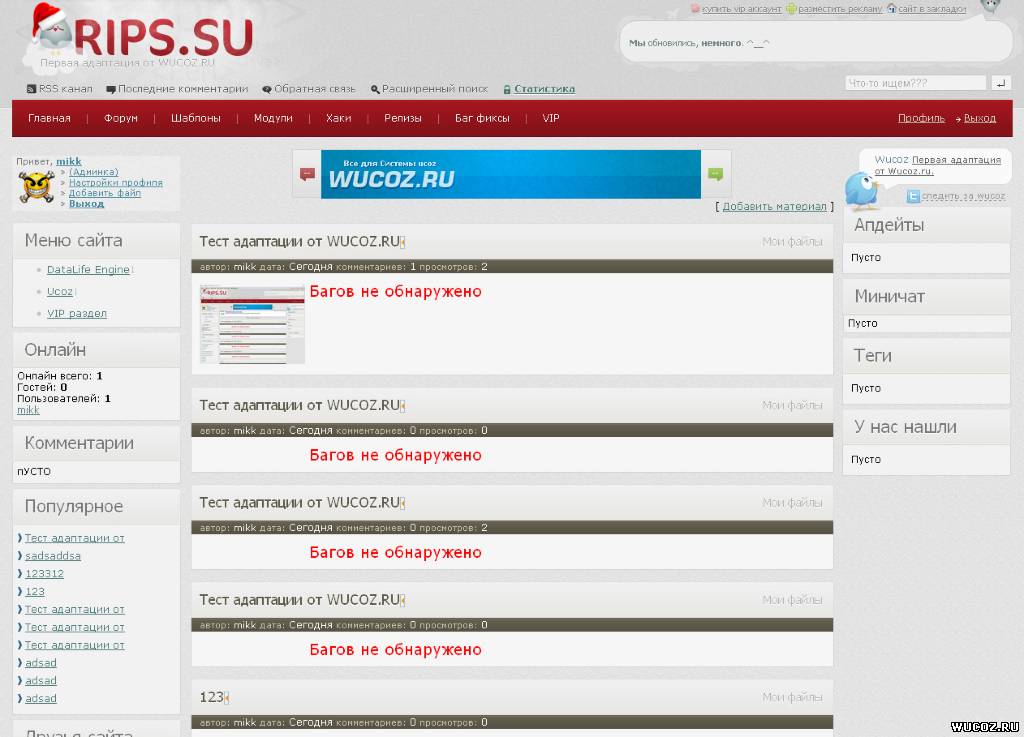
Task: Open DataLife Engine in Меню сайта
Action: click(x=88, y=270)
